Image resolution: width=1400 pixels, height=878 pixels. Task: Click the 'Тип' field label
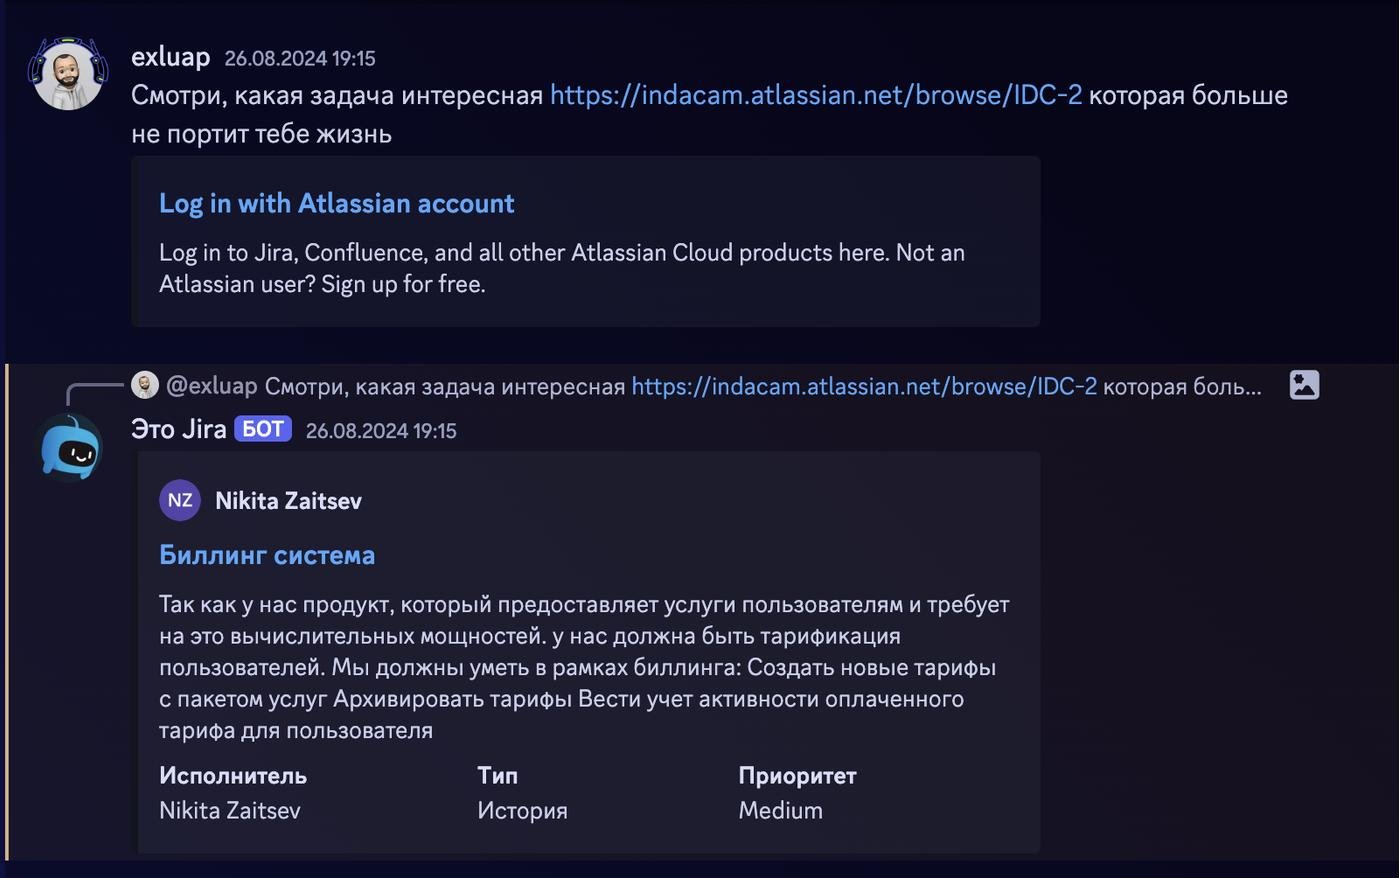(497, 776)
